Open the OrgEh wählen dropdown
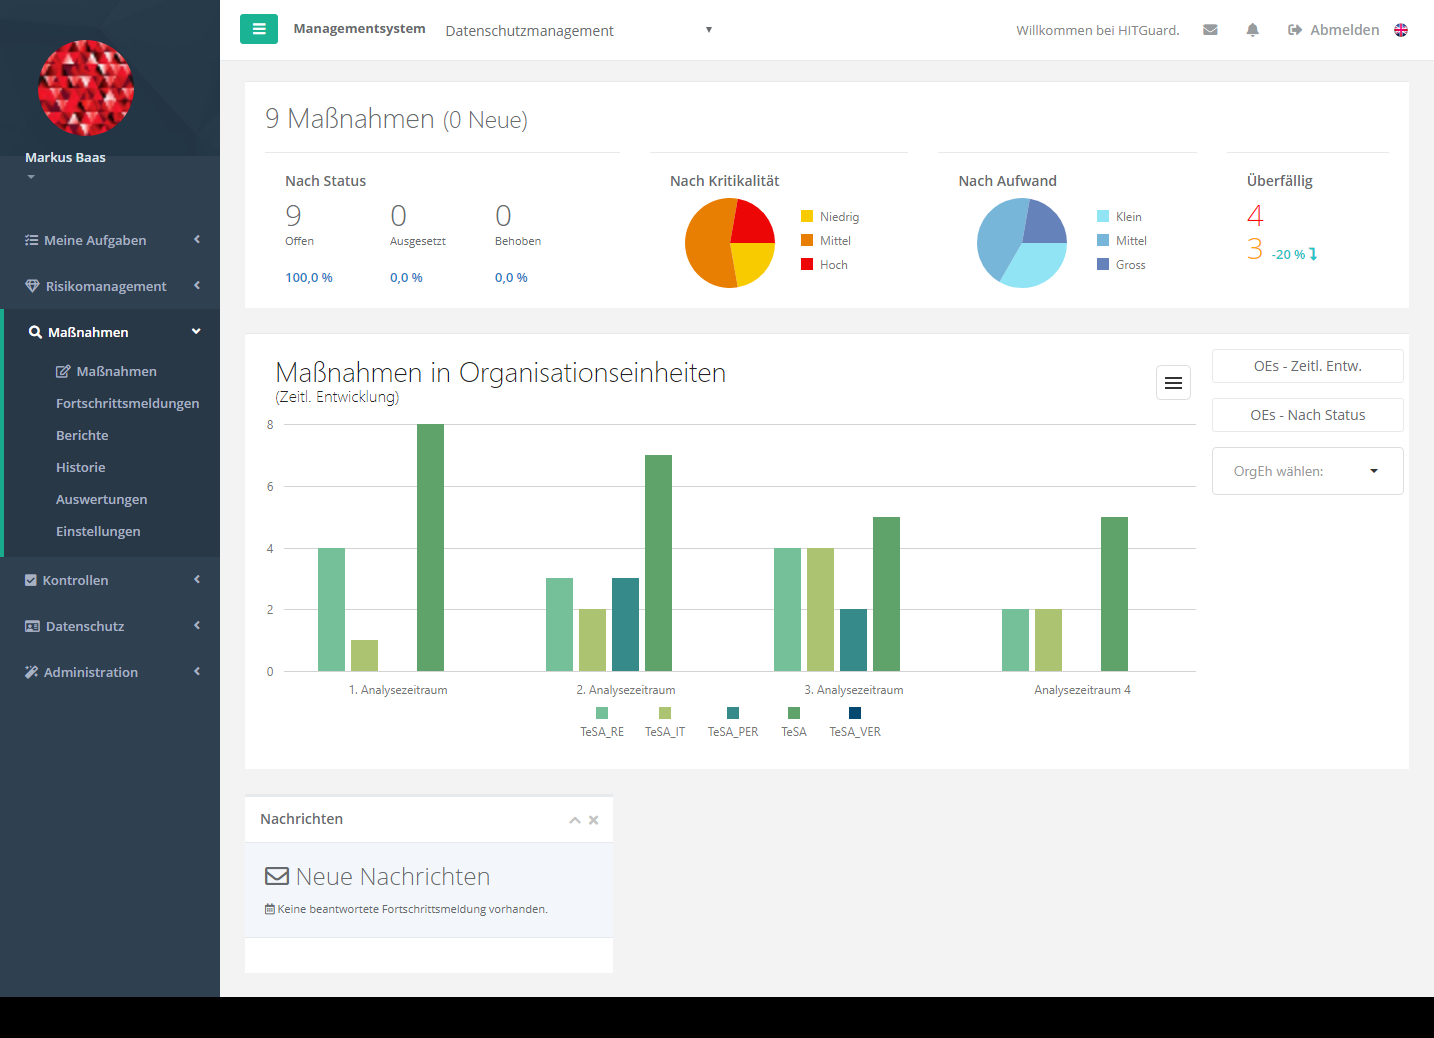The image size is (1434, 1038). point(1307,471)
